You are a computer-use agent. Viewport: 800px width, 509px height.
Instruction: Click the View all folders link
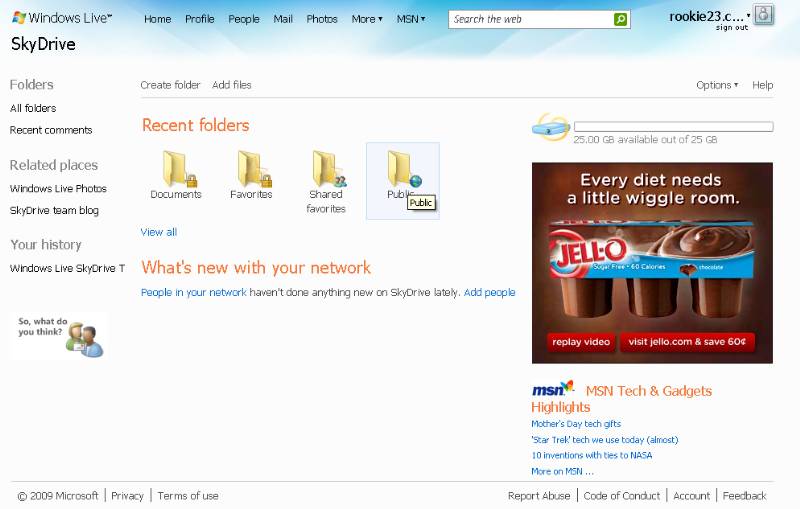(x=159, y=232)
